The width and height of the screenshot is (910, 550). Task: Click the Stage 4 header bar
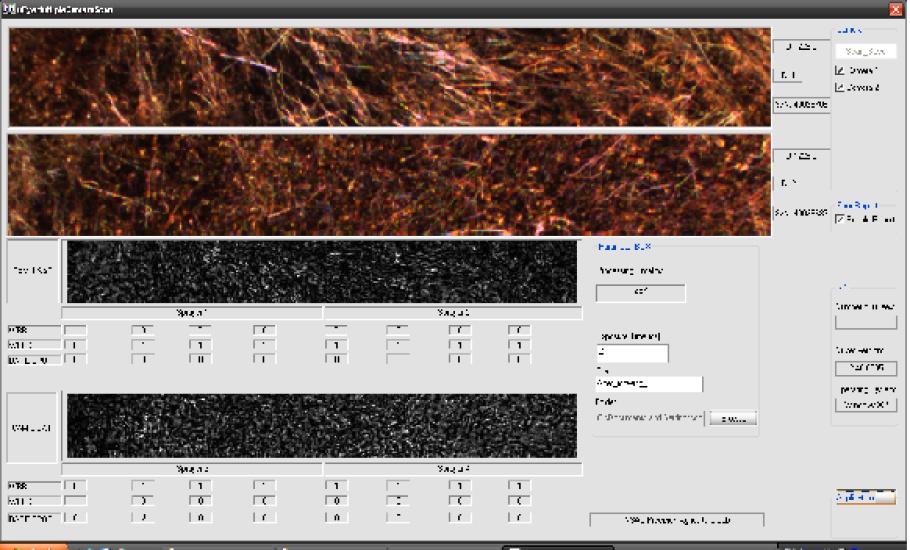453,469
